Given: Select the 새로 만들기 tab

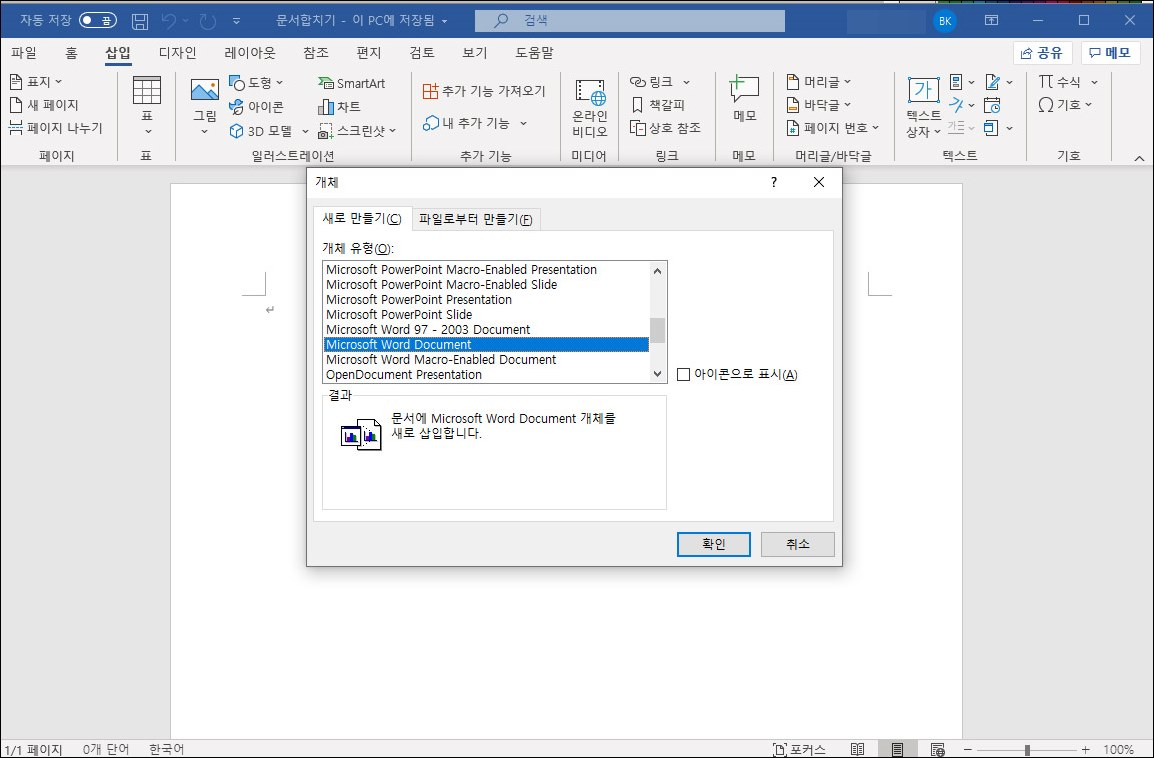Looking at the screenshot, I should (362, 219).
